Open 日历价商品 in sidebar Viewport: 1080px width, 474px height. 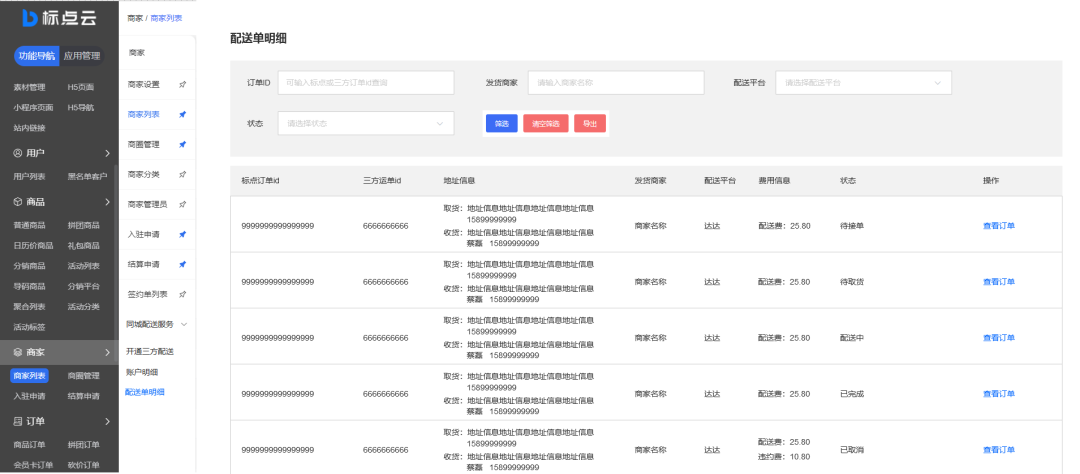tap(33, 245)
